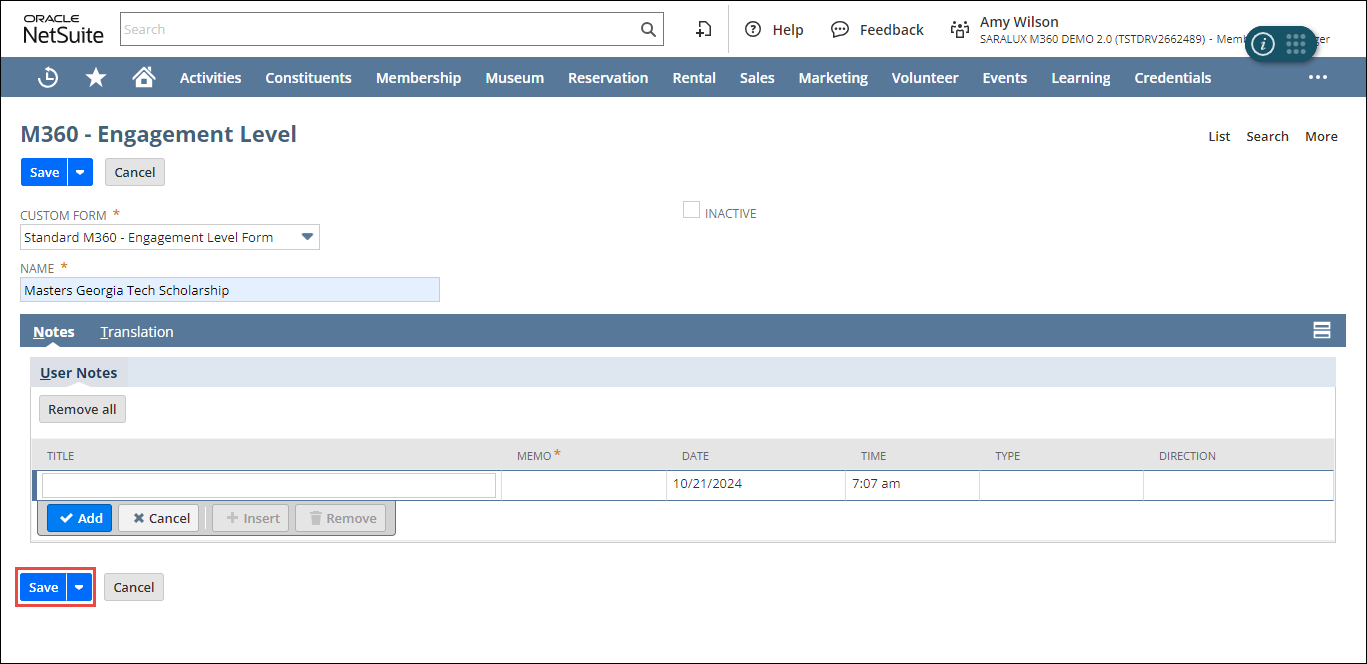Open the Feedback speech bubble icon

tap(840, 30)
